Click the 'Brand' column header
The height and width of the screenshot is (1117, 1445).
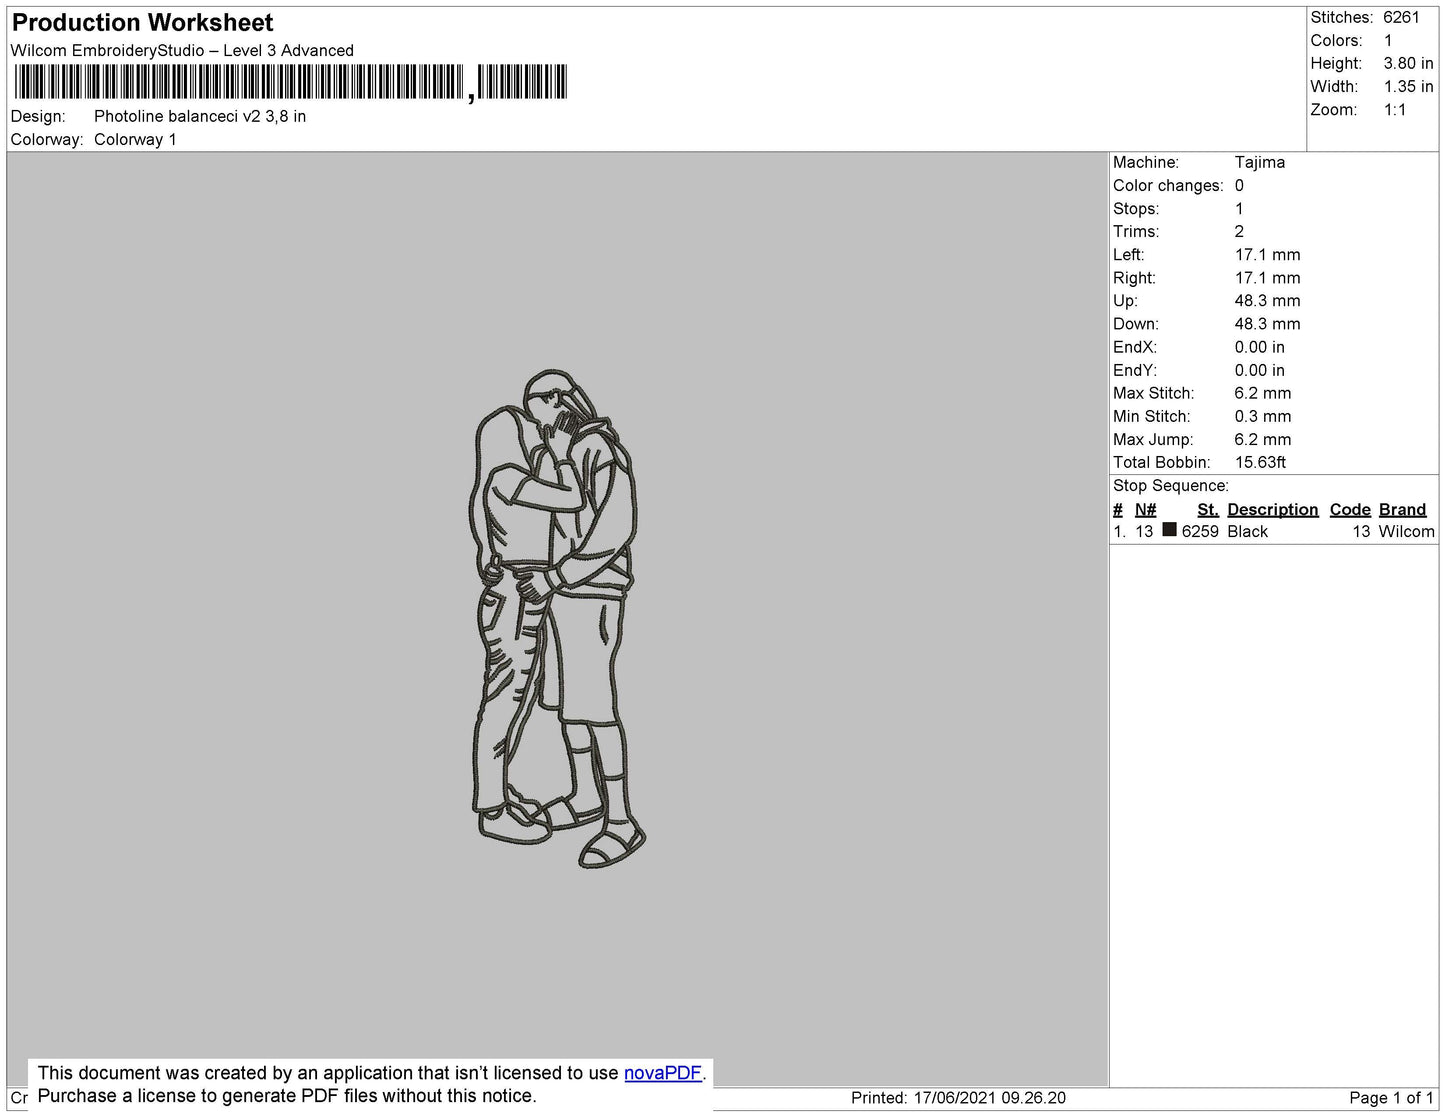click(x=1402, y=509)
